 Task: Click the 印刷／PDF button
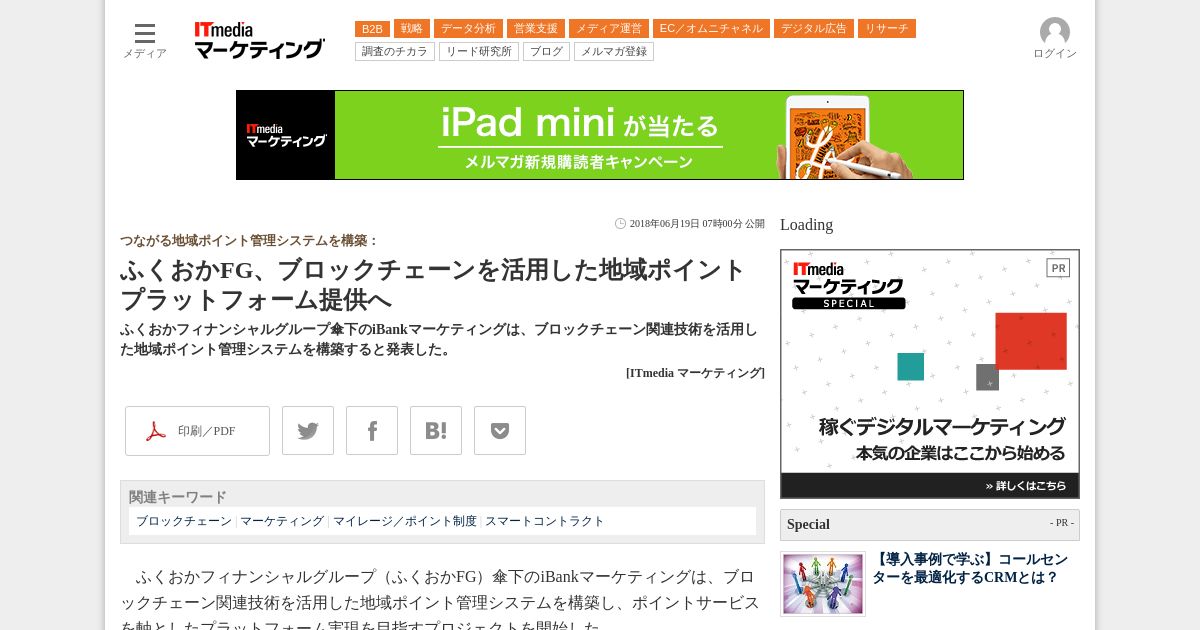tap(197, 431)
